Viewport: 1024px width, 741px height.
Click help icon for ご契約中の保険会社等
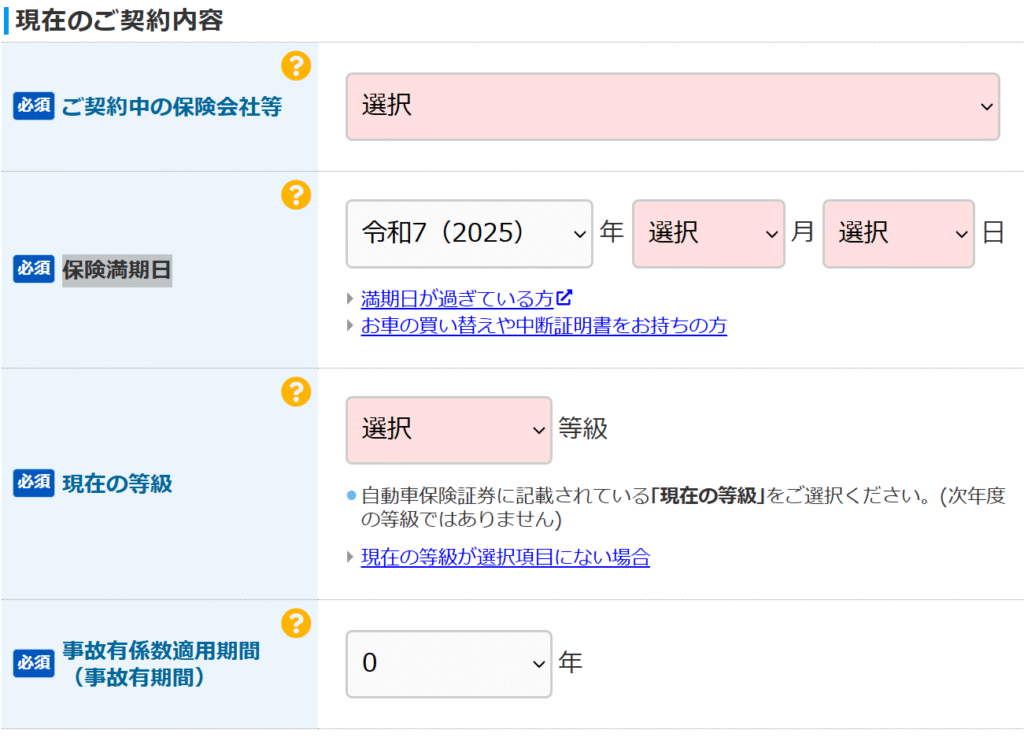295,66
